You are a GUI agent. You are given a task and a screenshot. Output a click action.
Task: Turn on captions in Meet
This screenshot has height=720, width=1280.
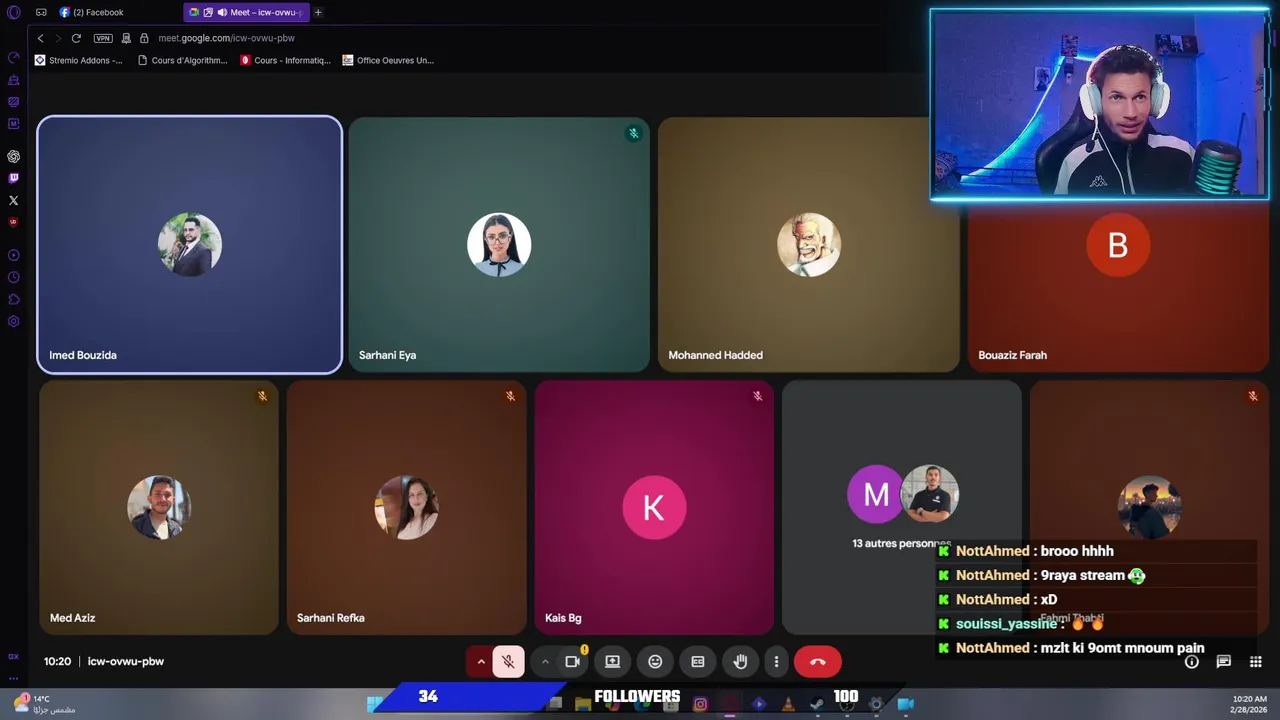tap(698, 661)
